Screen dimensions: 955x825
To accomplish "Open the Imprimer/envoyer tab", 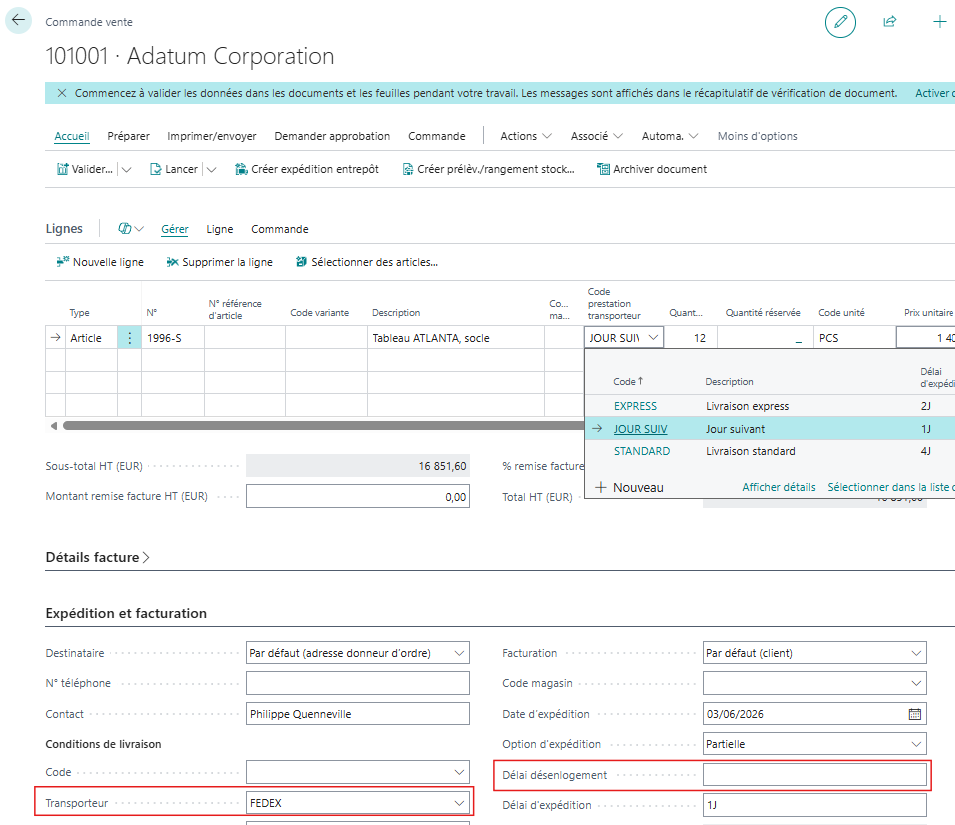I will [x=212, y=136].
